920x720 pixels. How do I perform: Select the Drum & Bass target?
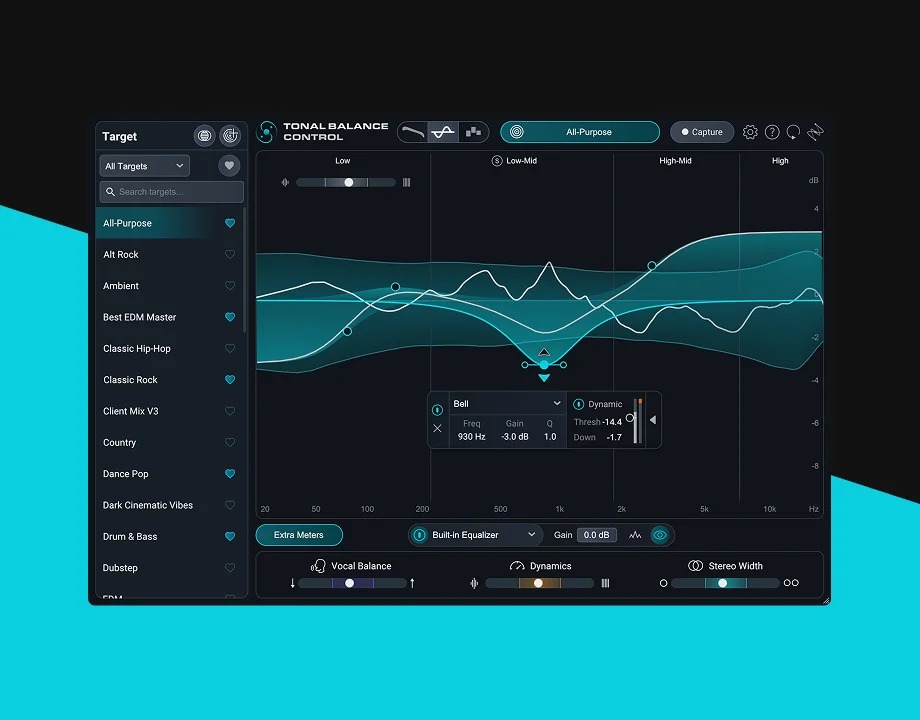(x=169, y=536)
